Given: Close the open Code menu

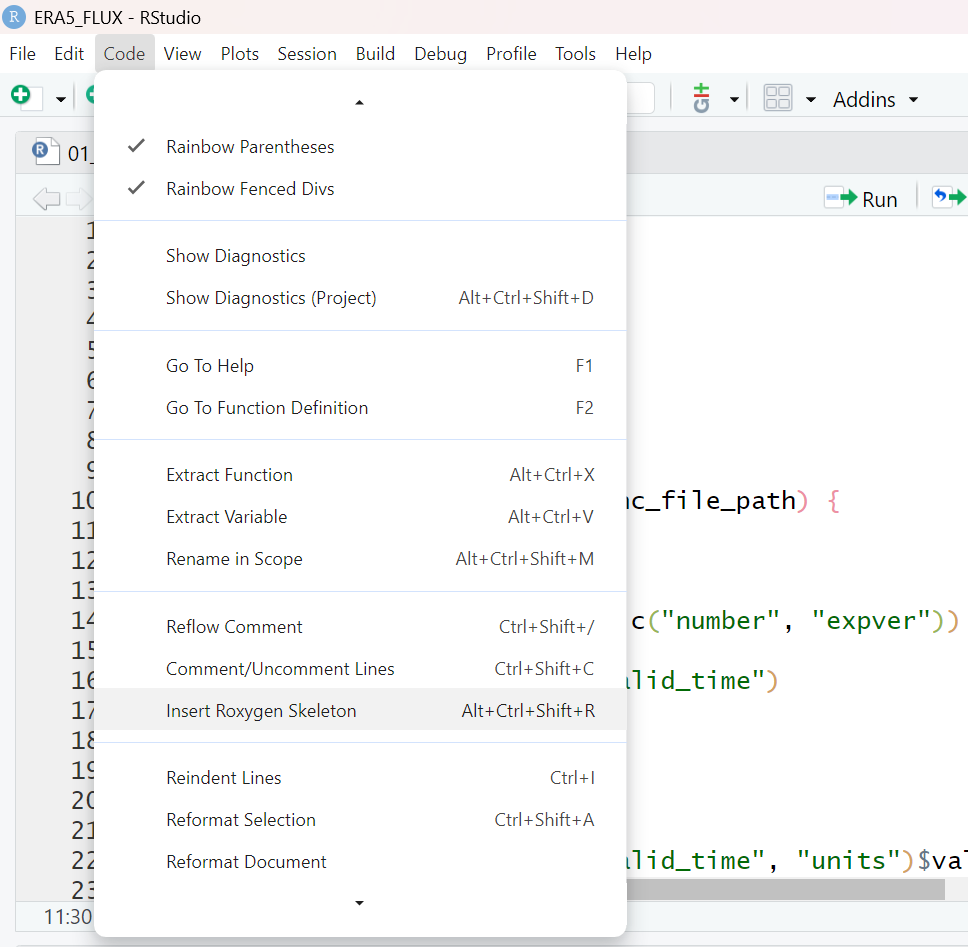Looking at the screenshot, I should (124, 54).
